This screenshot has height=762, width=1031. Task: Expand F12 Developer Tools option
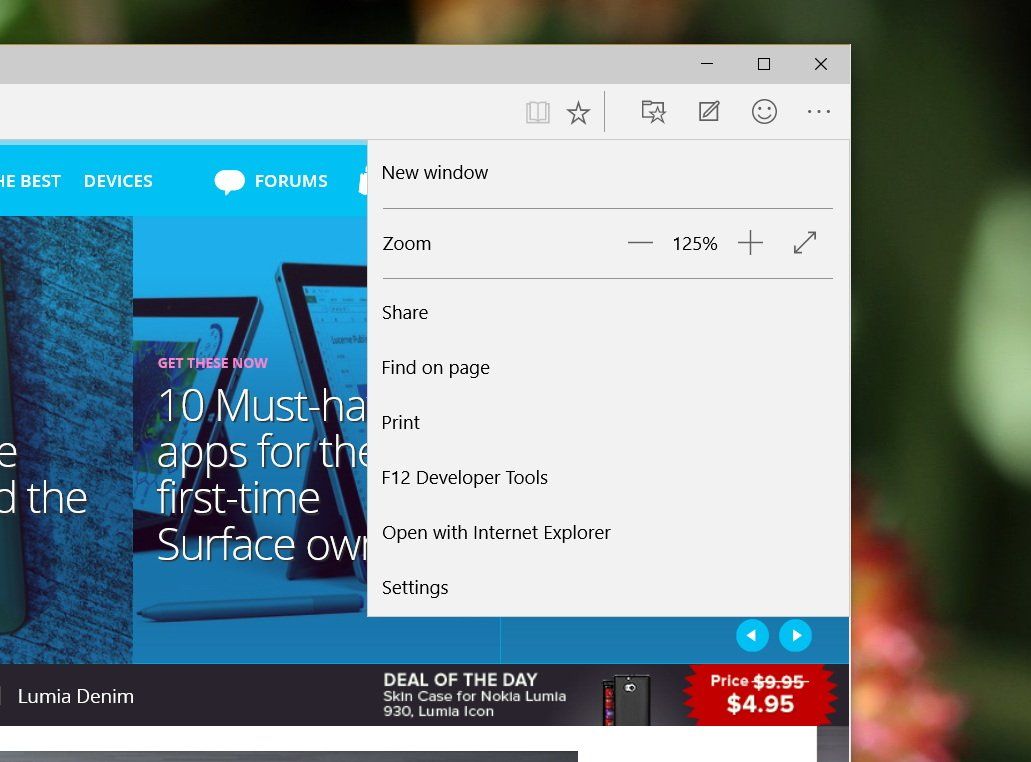[x=464, y=477]
